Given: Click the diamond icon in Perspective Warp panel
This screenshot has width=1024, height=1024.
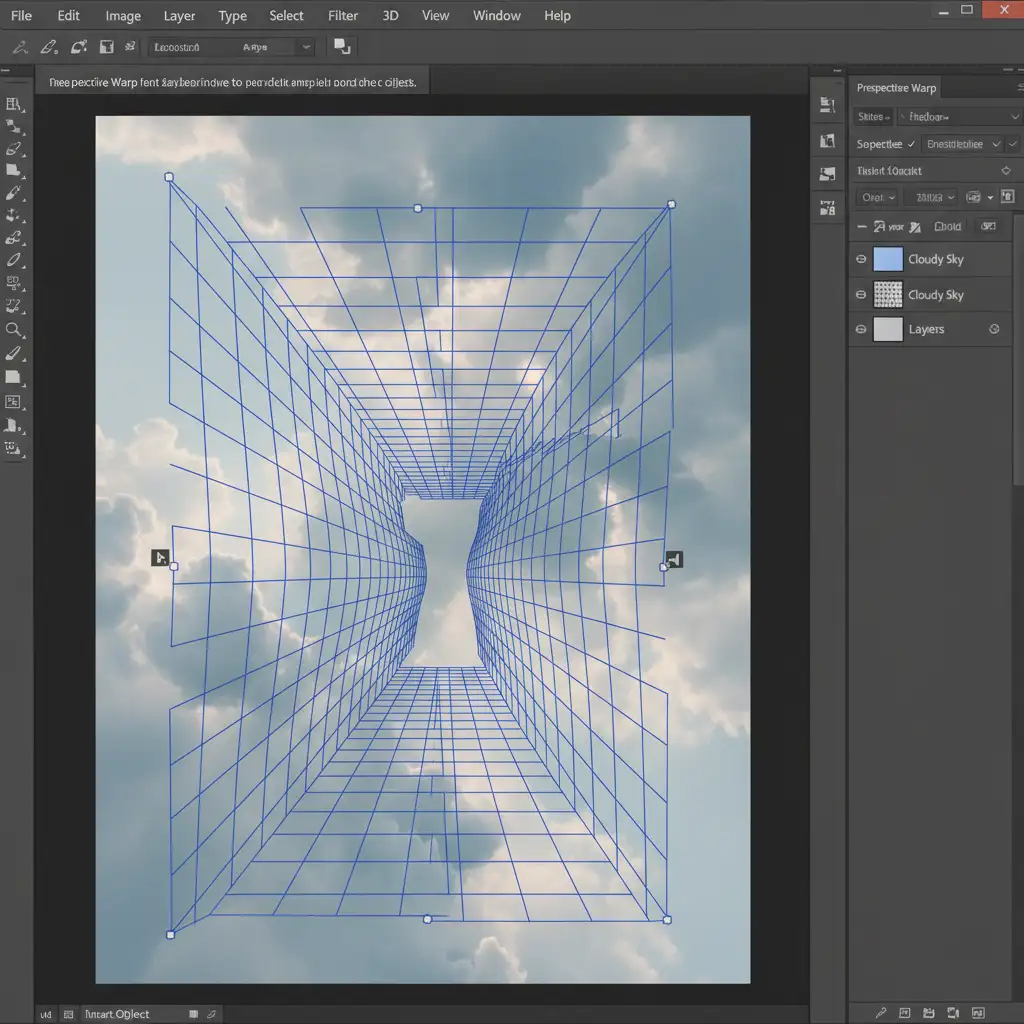Looking at the screenshot, I should [x=1005, y=171].
